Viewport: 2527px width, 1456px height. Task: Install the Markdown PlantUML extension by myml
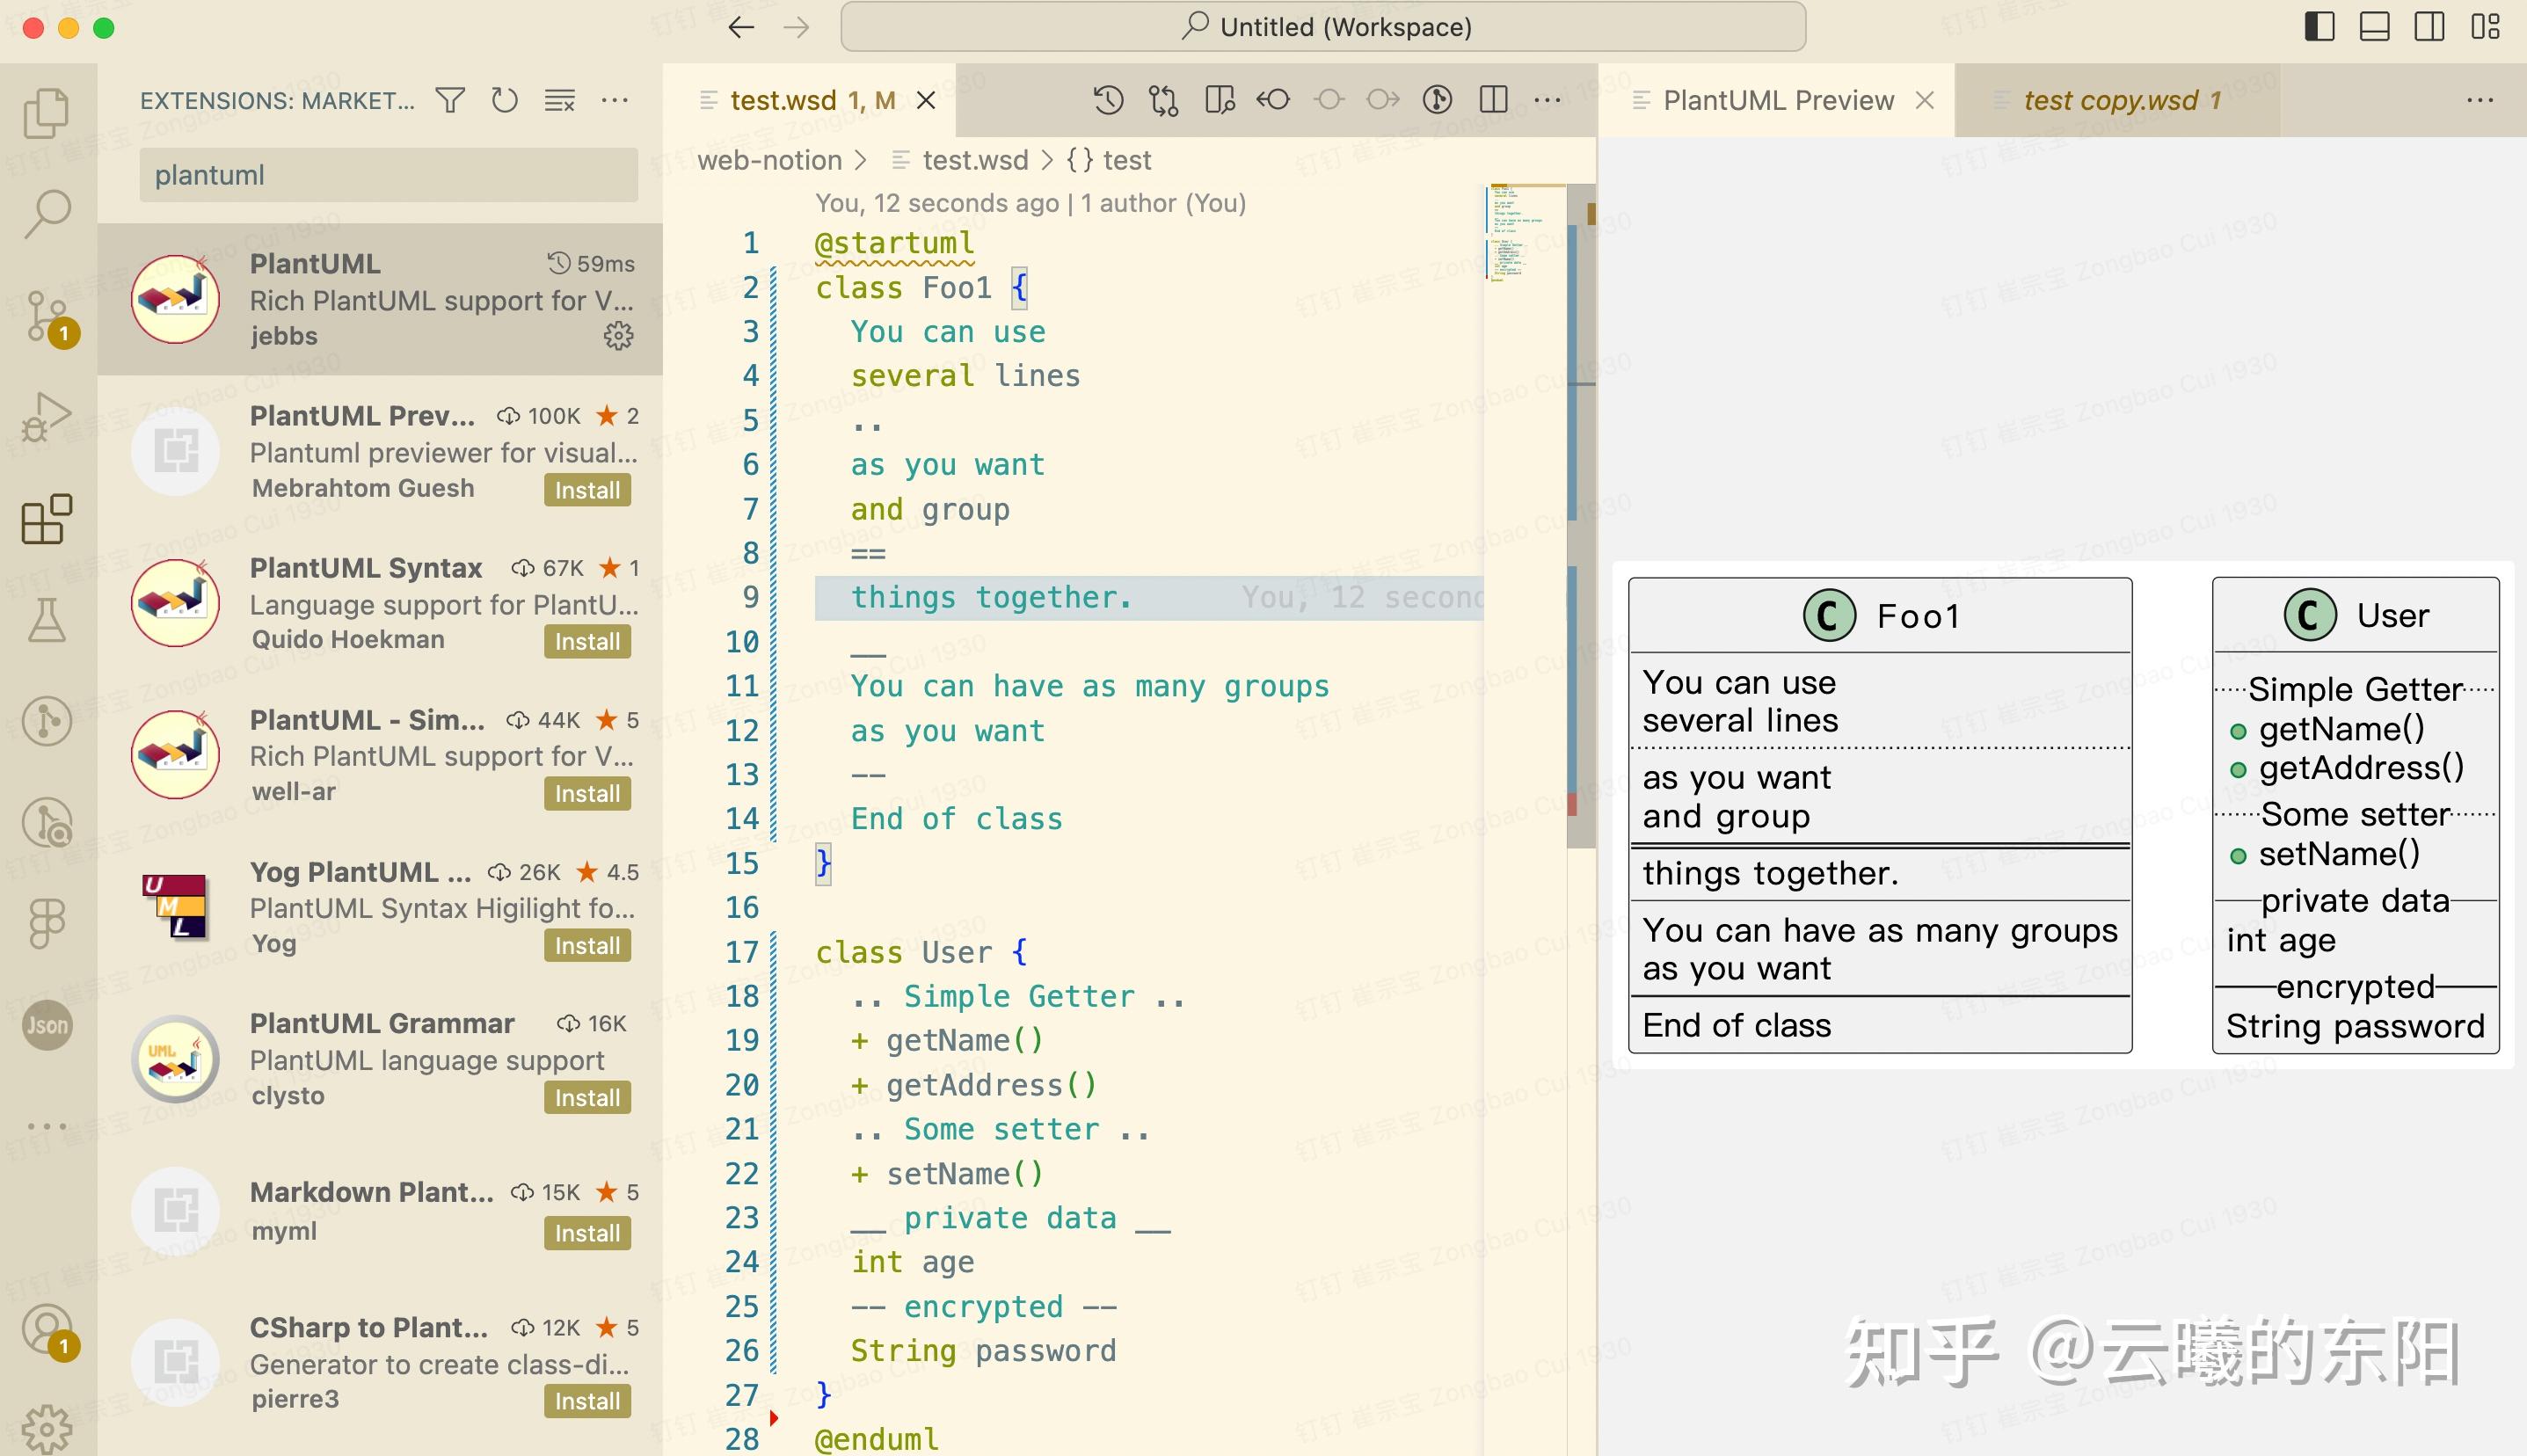pyautogui.click(x=587, y=1233)
